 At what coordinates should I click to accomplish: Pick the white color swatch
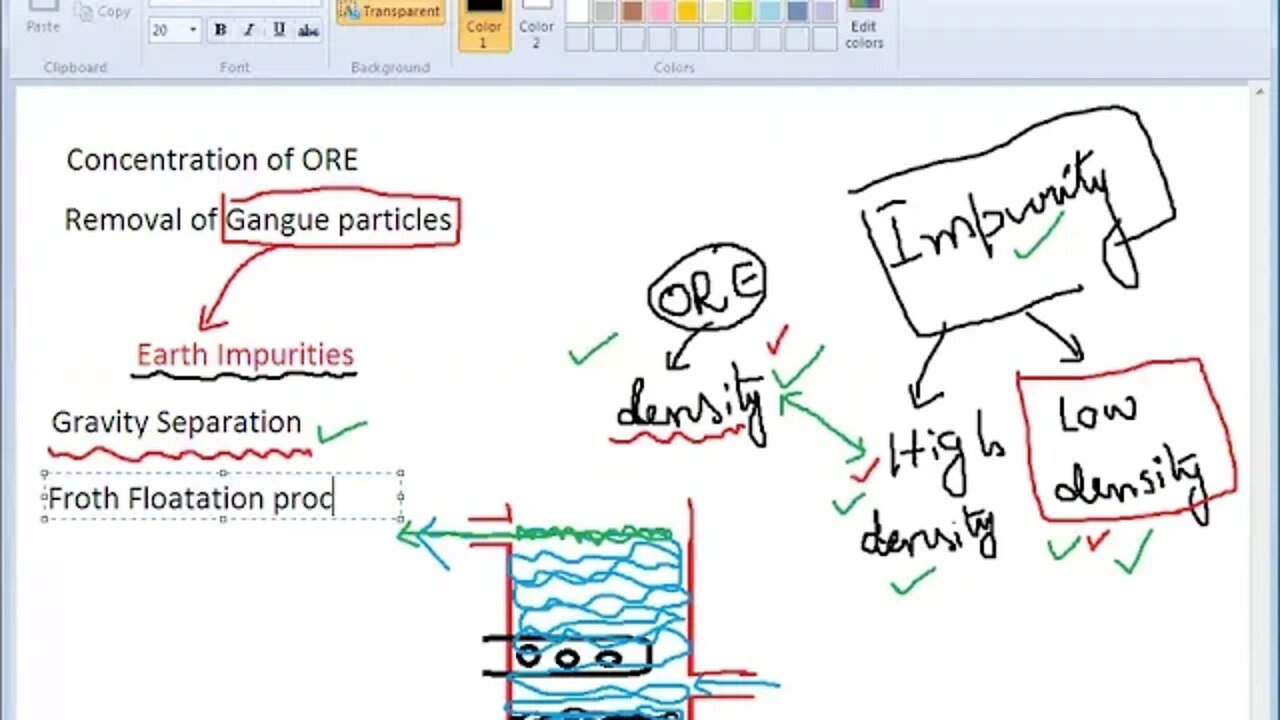click(577, 11)
